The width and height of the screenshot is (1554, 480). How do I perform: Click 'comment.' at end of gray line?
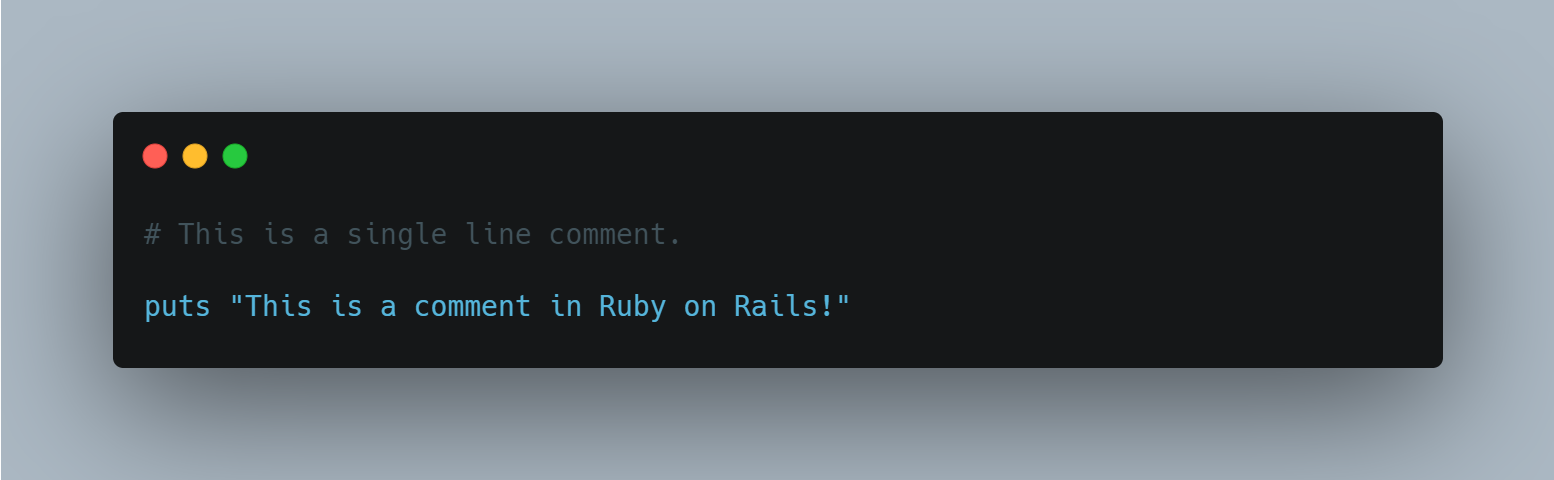tap(615, 235)
